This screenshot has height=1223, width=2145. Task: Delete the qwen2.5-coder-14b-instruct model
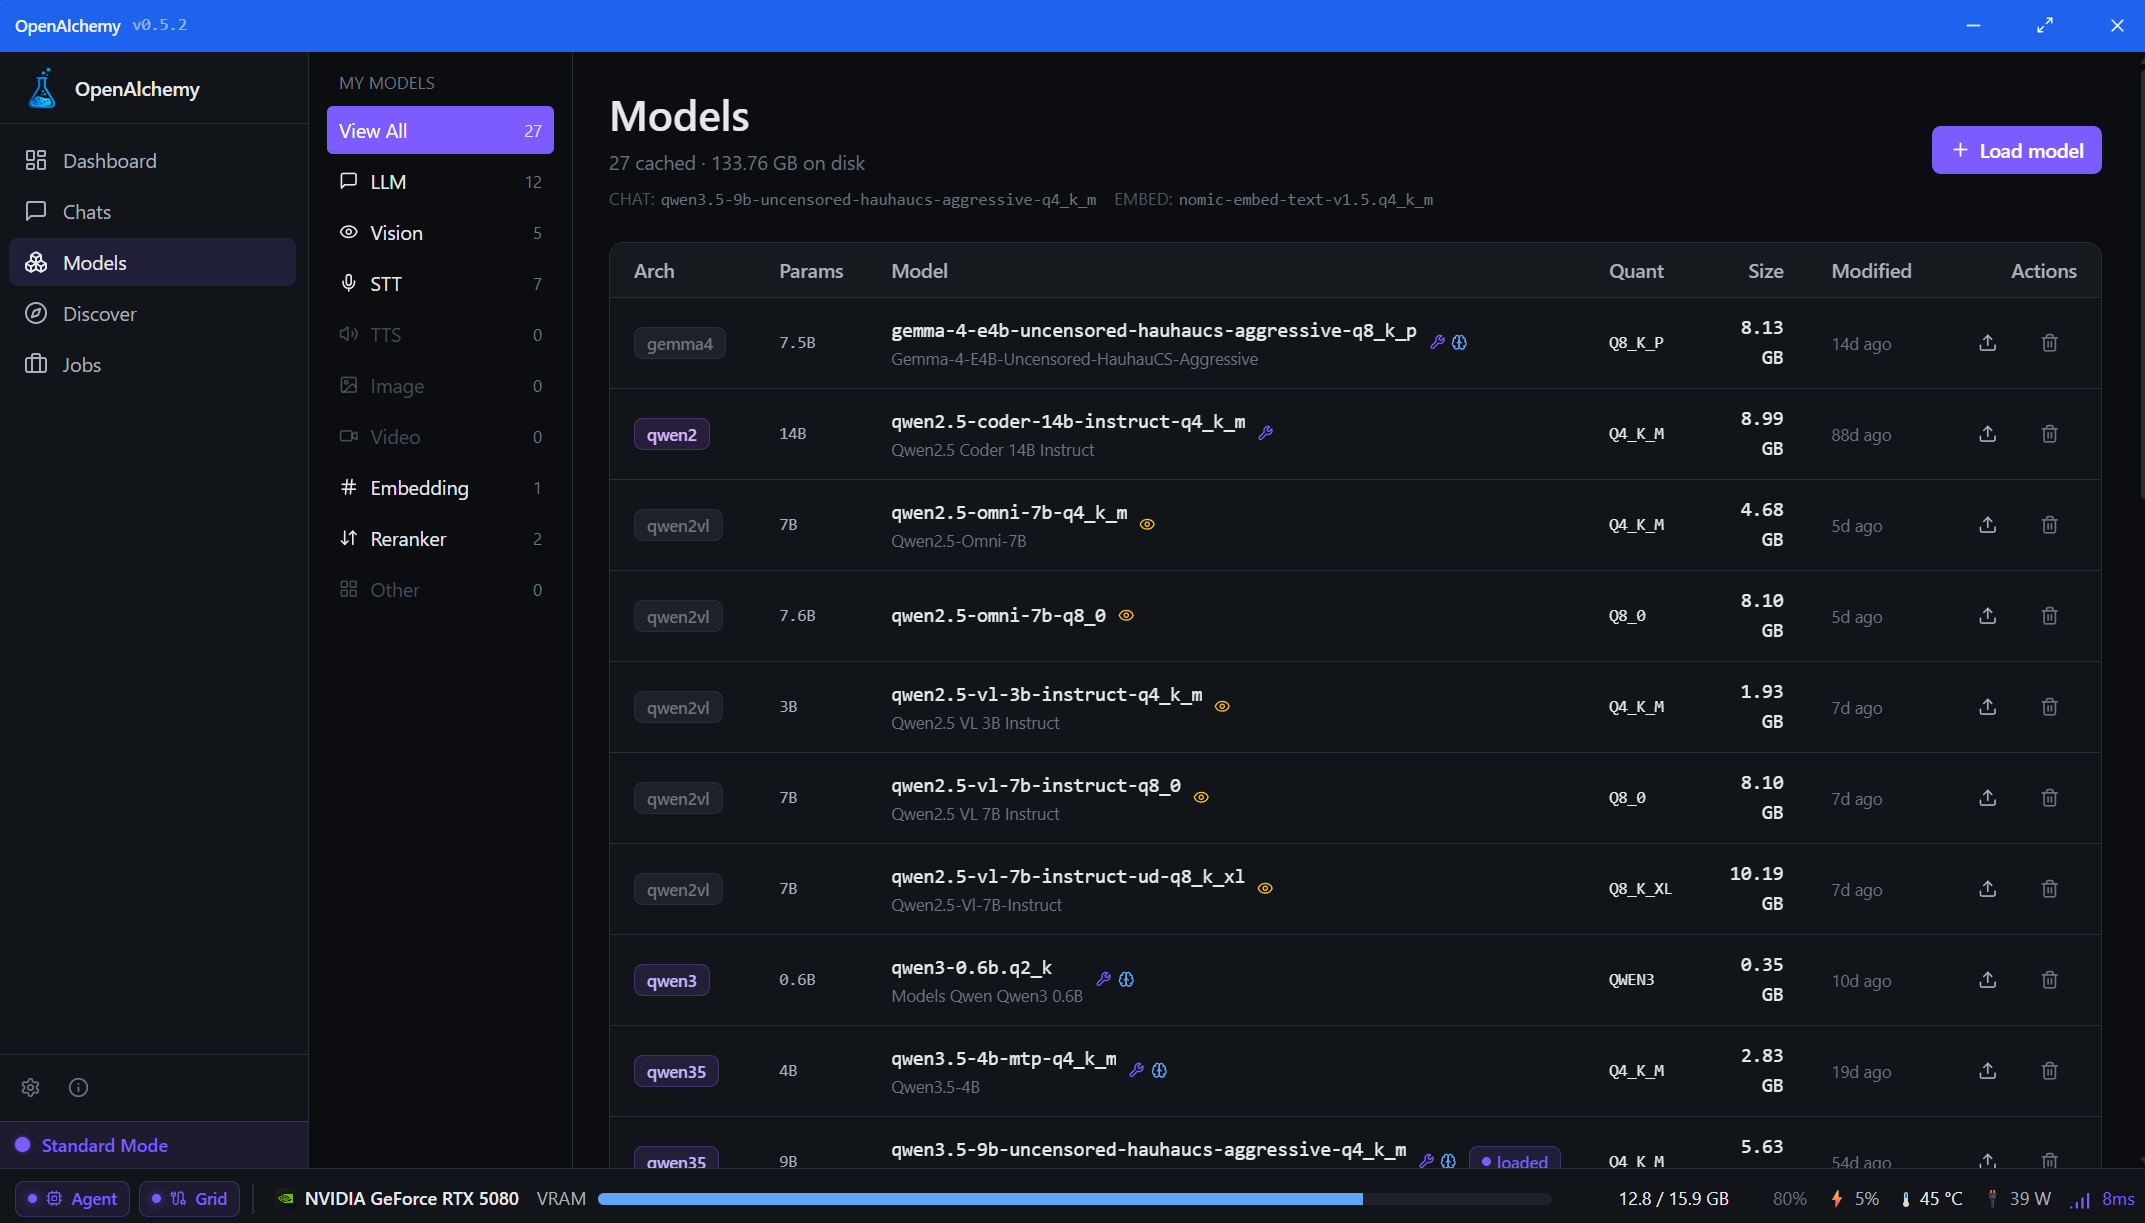pyautogui.click(x=2049, y=434)
